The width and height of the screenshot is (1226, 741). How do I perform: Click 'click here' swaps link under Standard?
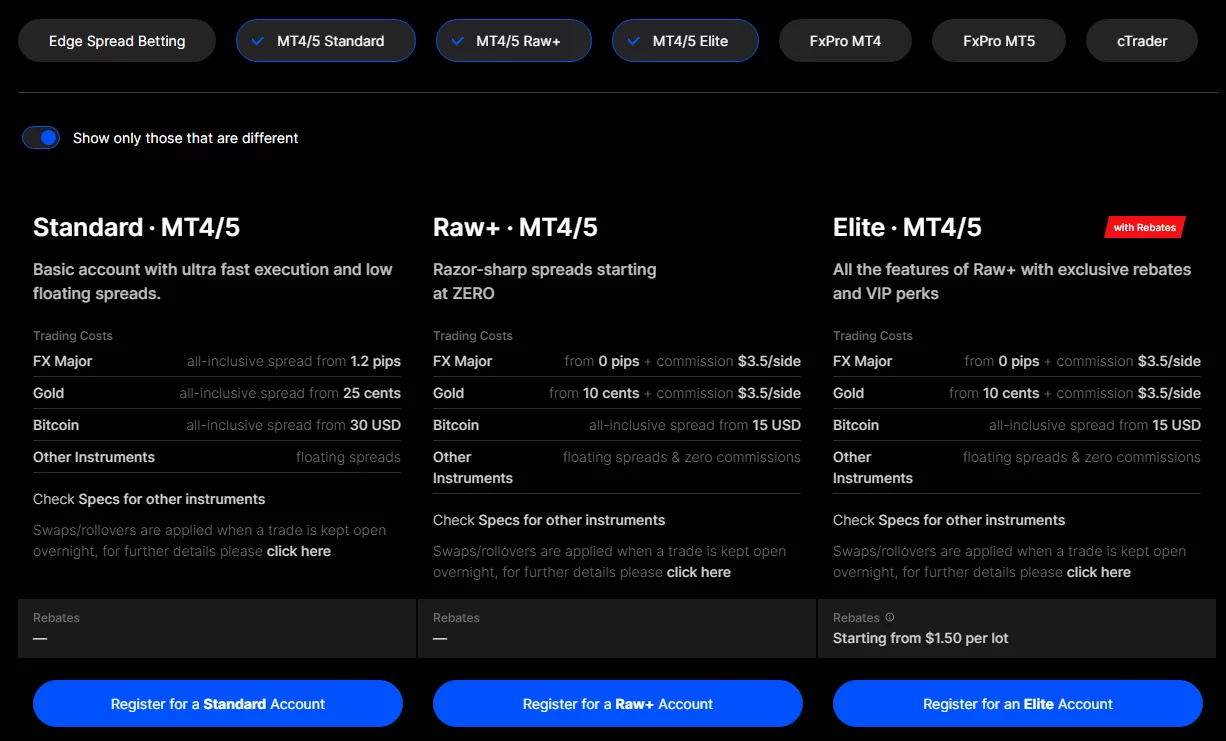[x=299, y=551]
